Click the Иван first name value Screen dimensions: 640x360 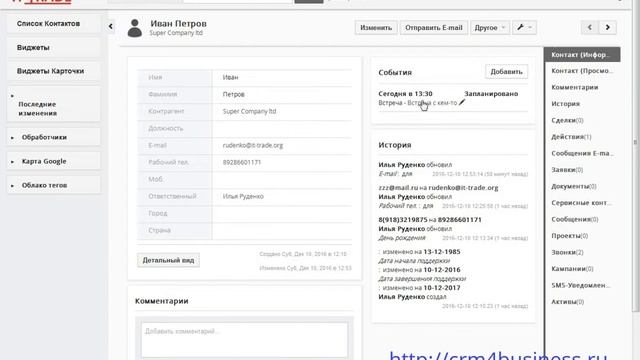230,77
